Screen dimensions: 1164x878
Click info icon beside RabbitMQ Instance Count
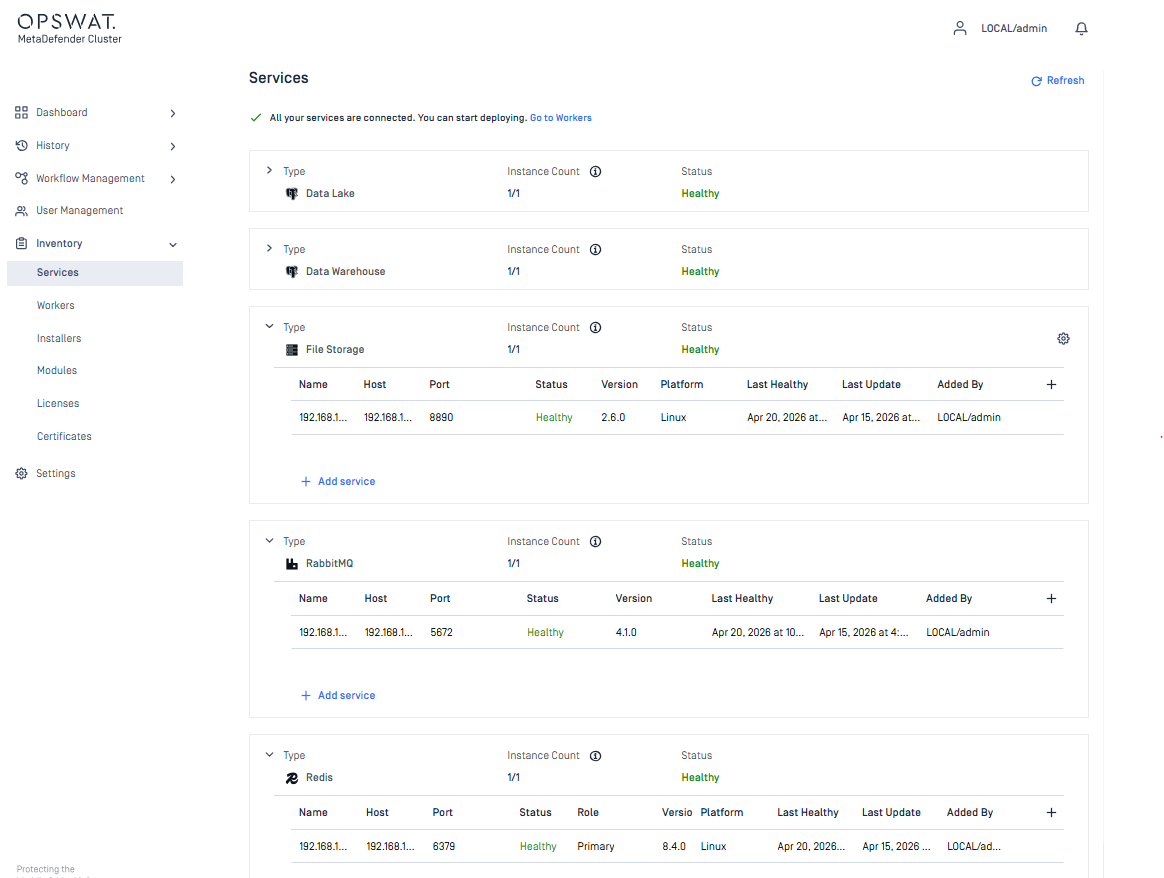(x=595, y=542)
